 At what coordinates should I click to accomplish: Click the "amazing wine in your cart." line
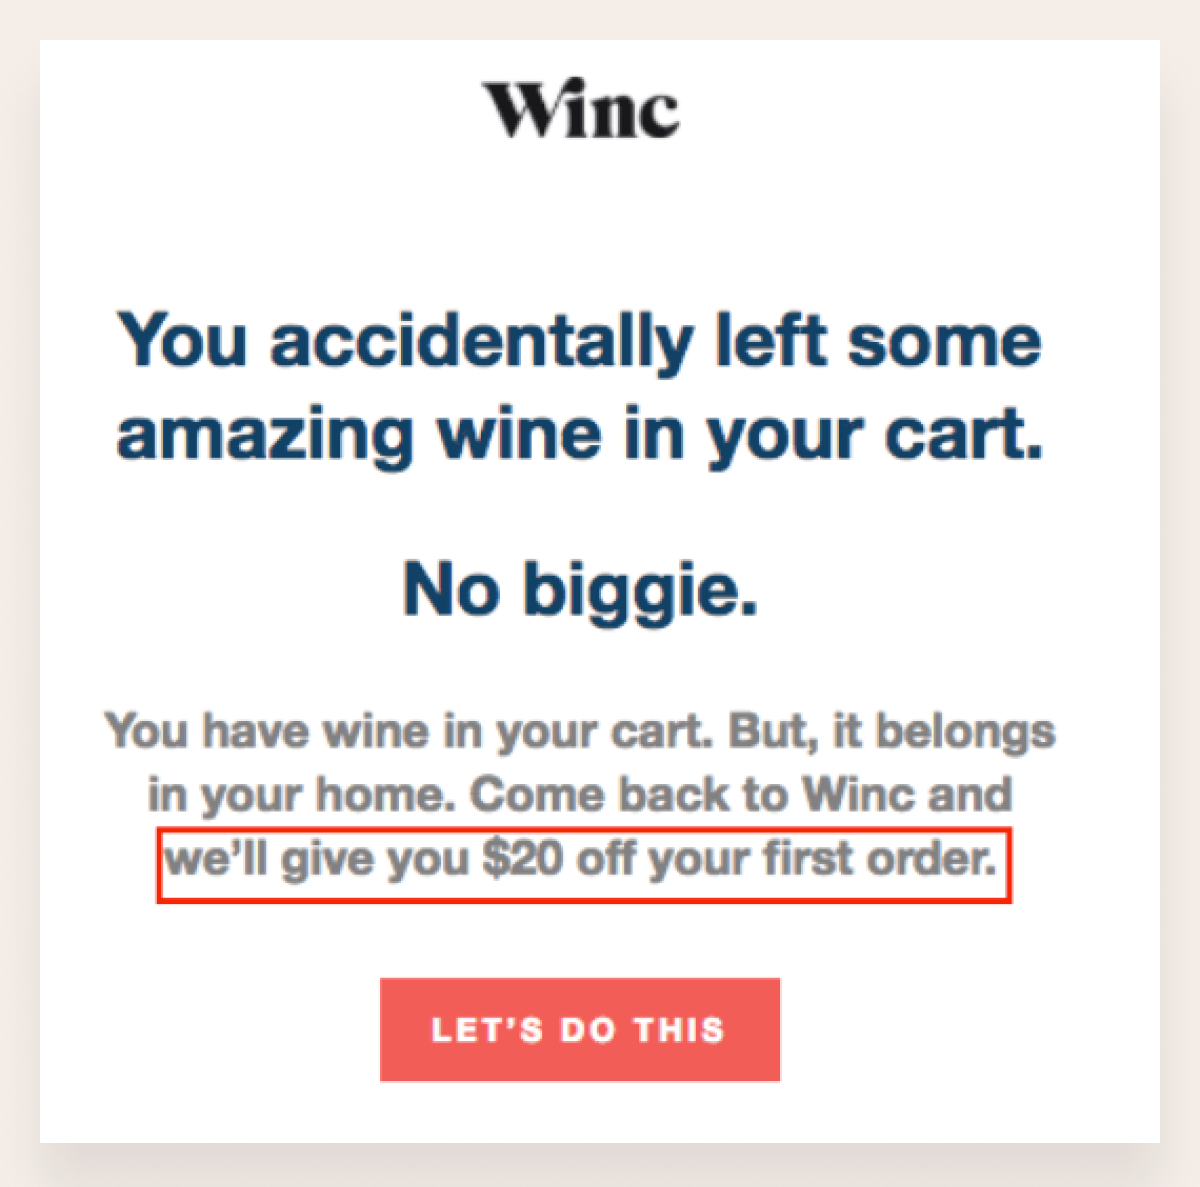tap(580, 435)
